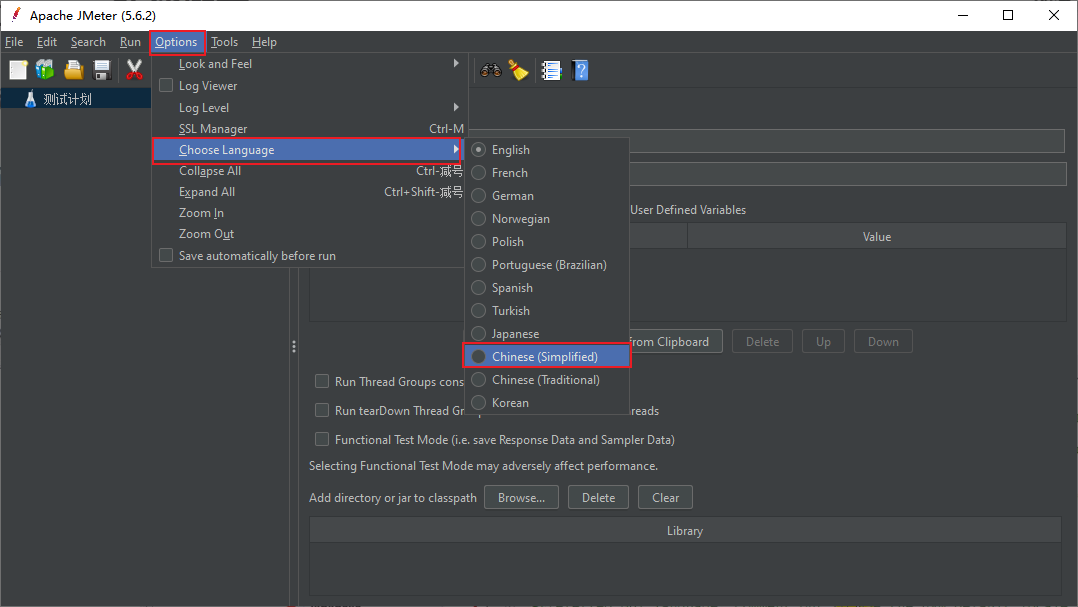
Task: Expand the Log Level submenu
Action: click(x=309, y=108)
